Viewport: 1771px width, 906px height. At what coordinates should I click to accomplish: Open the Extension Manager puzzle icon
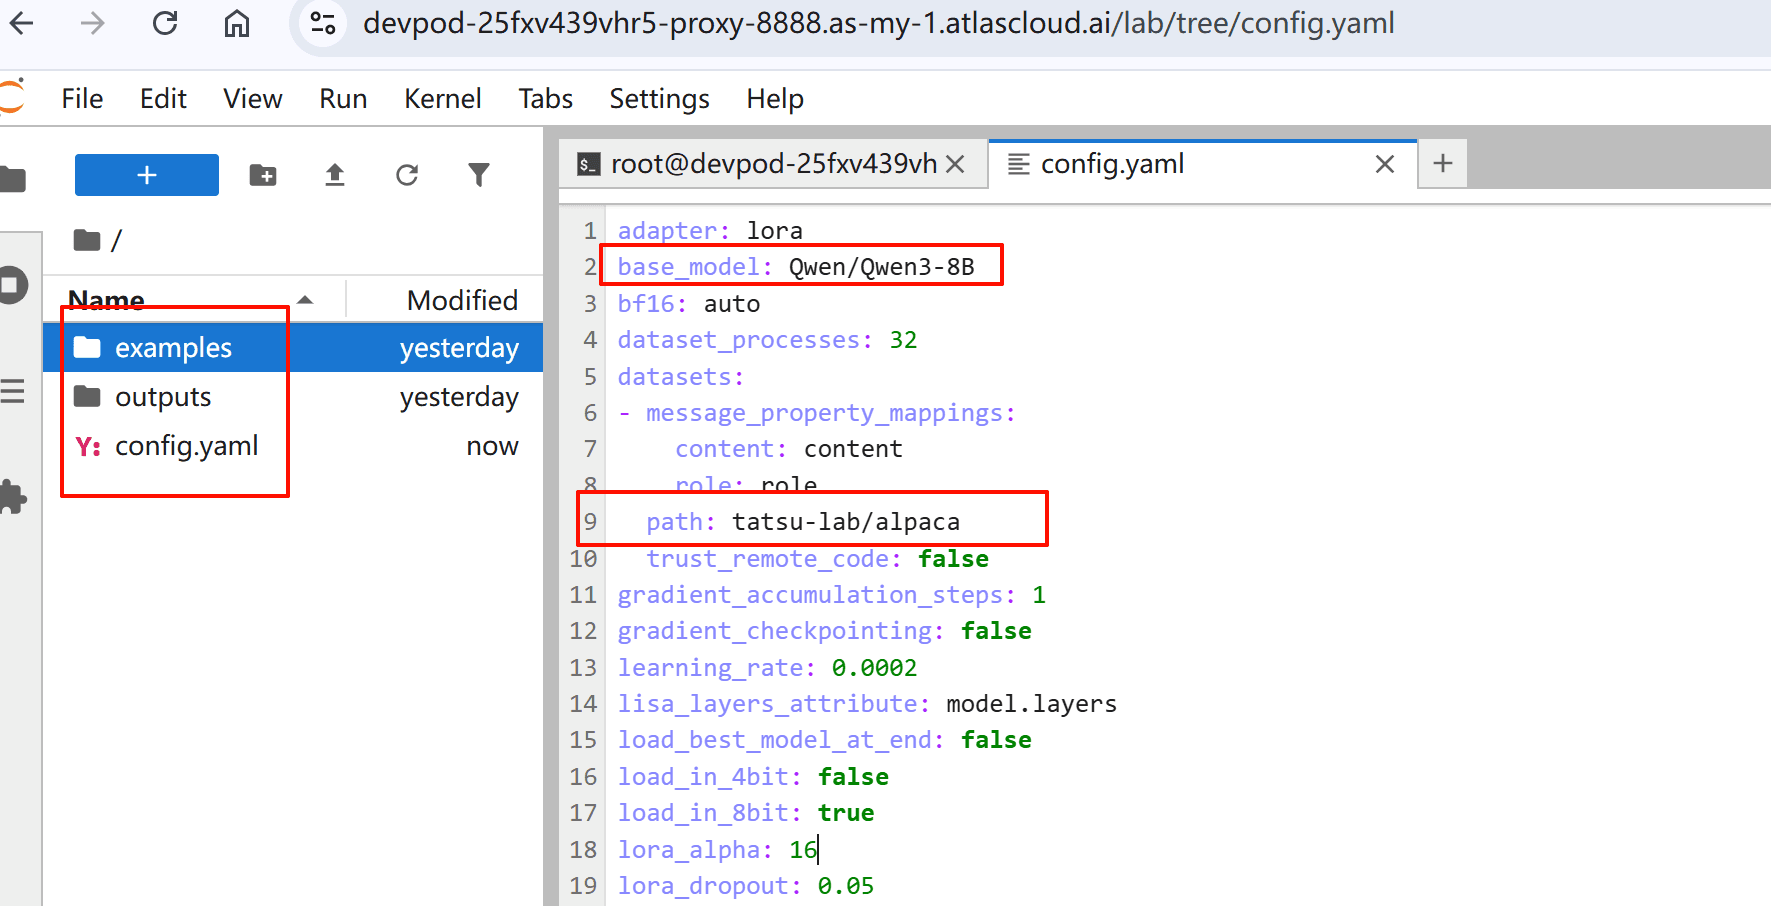coord(12,497)
